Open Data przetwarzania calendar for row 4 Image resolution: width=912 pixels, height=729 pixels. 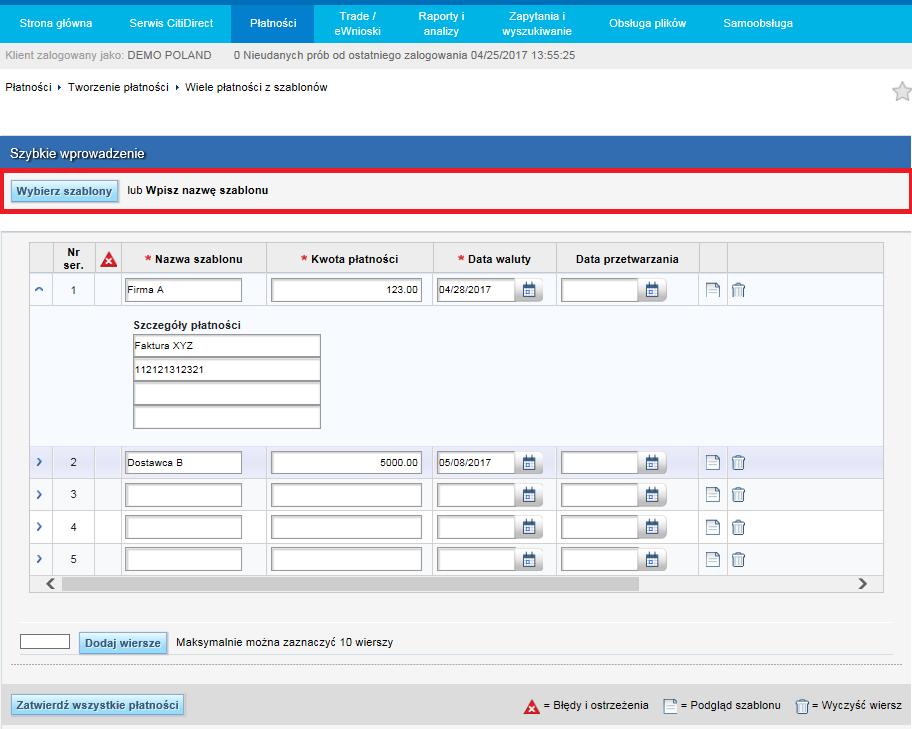(x=652, y=527)
